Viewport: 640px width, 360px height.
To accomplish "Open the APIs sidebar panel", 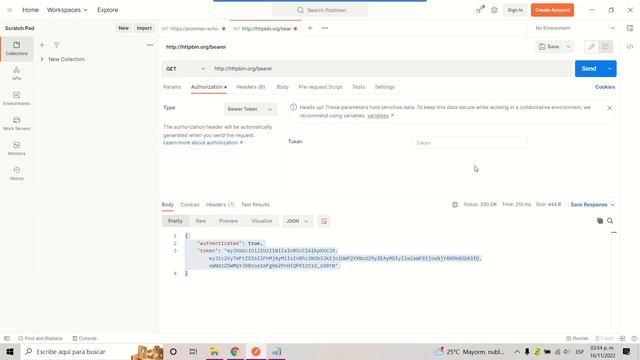I will pos(16,73).
